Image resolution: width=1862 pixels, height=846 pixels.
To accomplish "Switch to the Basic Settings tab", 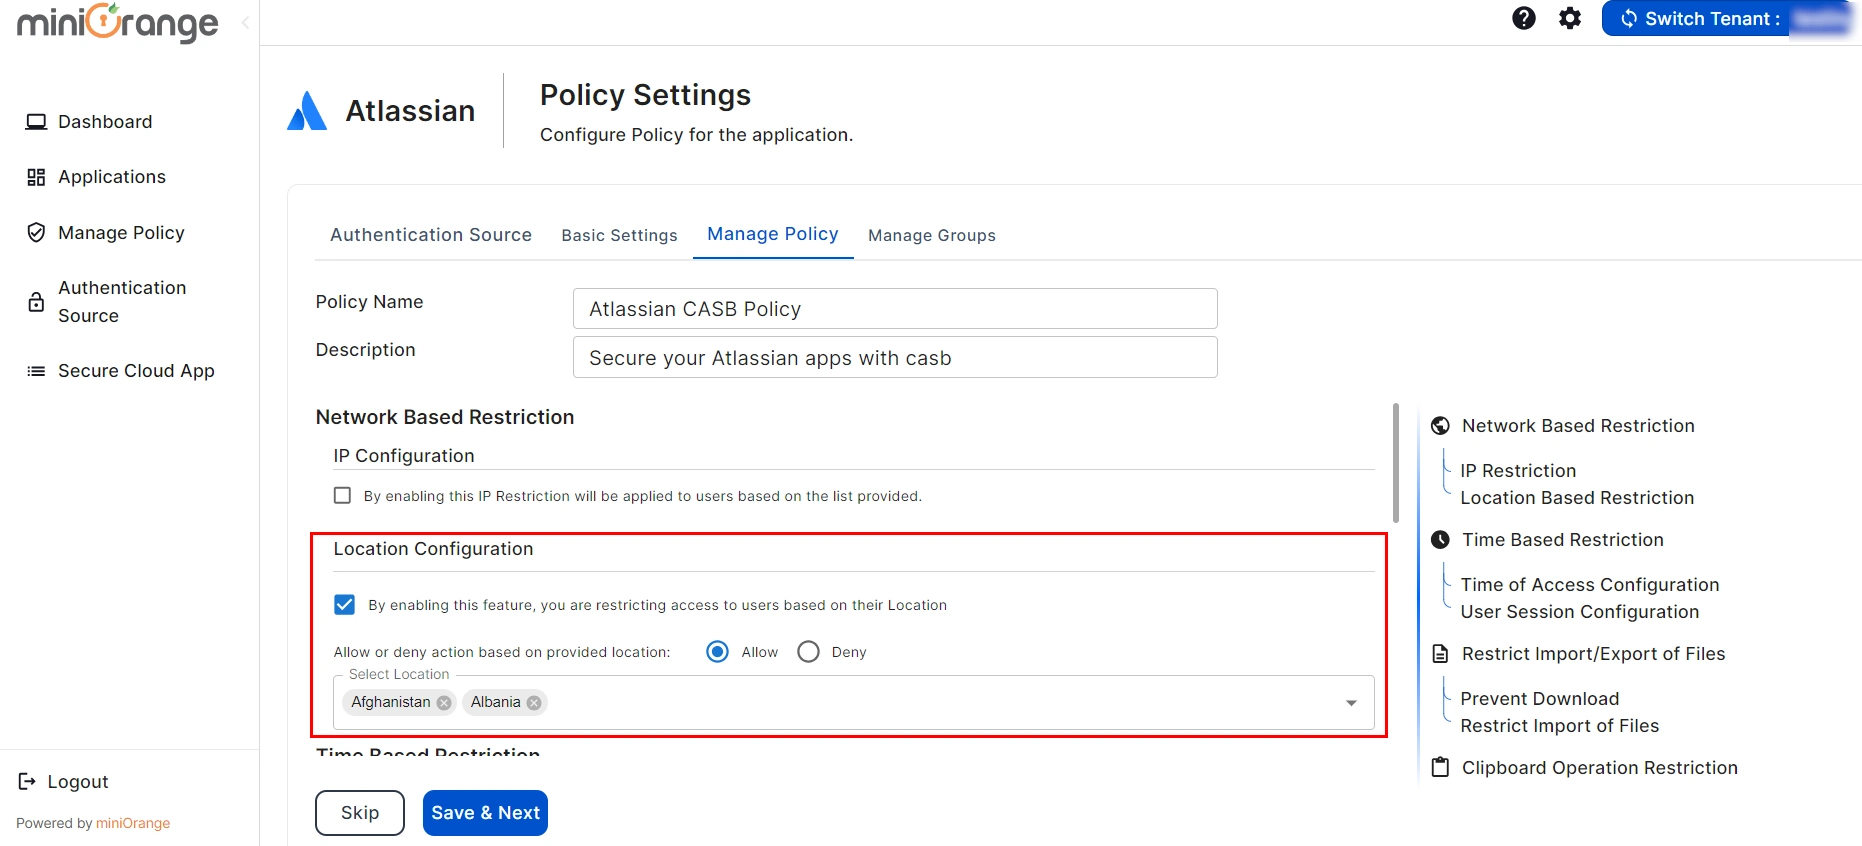I will (x=619, y=235).
